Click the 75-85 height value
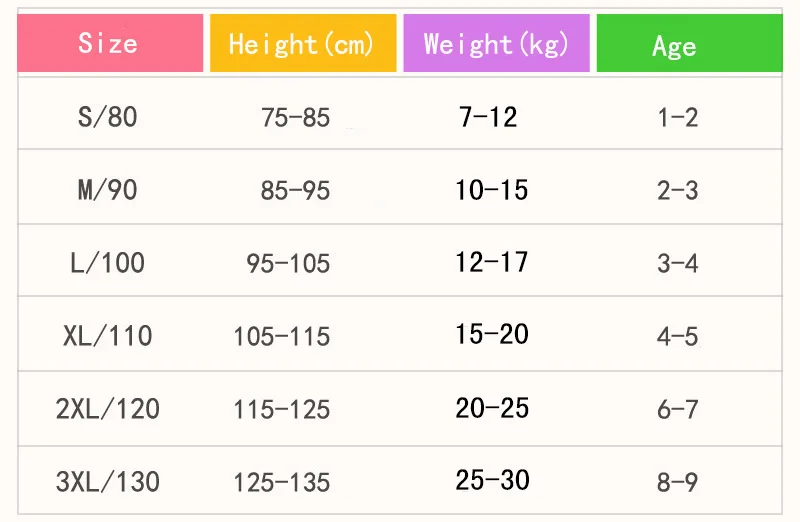800x522 pixels. tap(295, 117)
